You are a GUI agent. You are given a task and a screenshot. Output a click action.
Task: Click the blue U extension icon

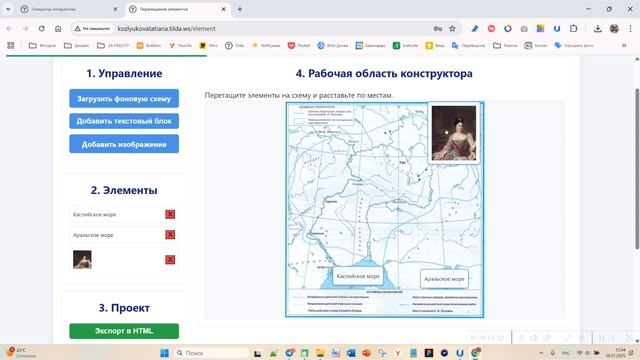click(557, 29)
